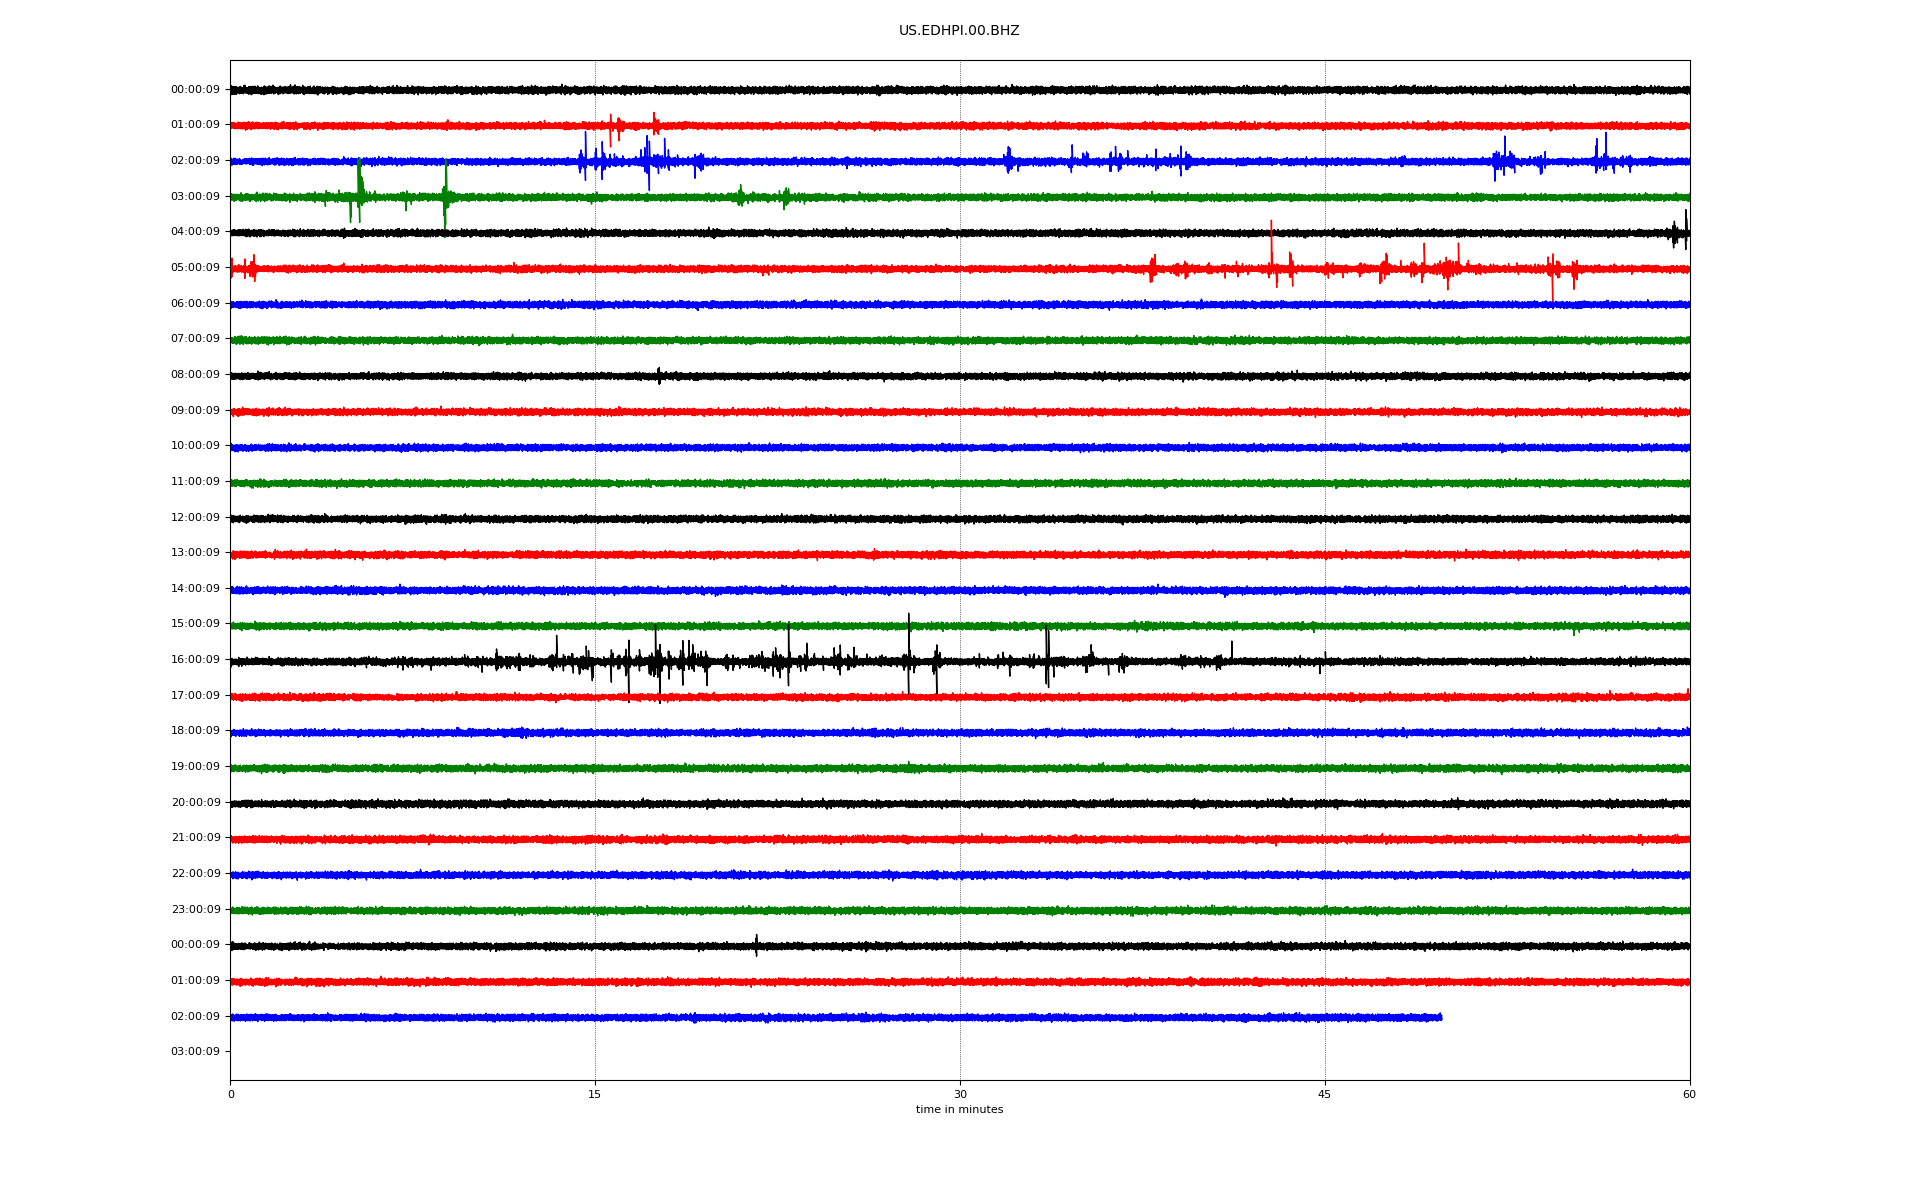Click the 12:00:09 time label
Viewport: 1920px width, 1200px height.
(195, 518)
